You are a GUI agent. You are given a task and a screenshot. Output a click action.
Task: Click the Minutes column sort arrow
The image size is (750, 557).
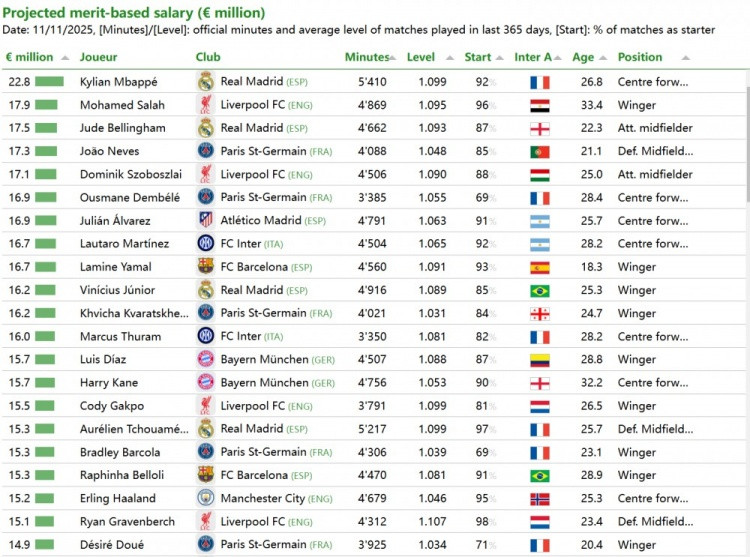pos(394,58)
